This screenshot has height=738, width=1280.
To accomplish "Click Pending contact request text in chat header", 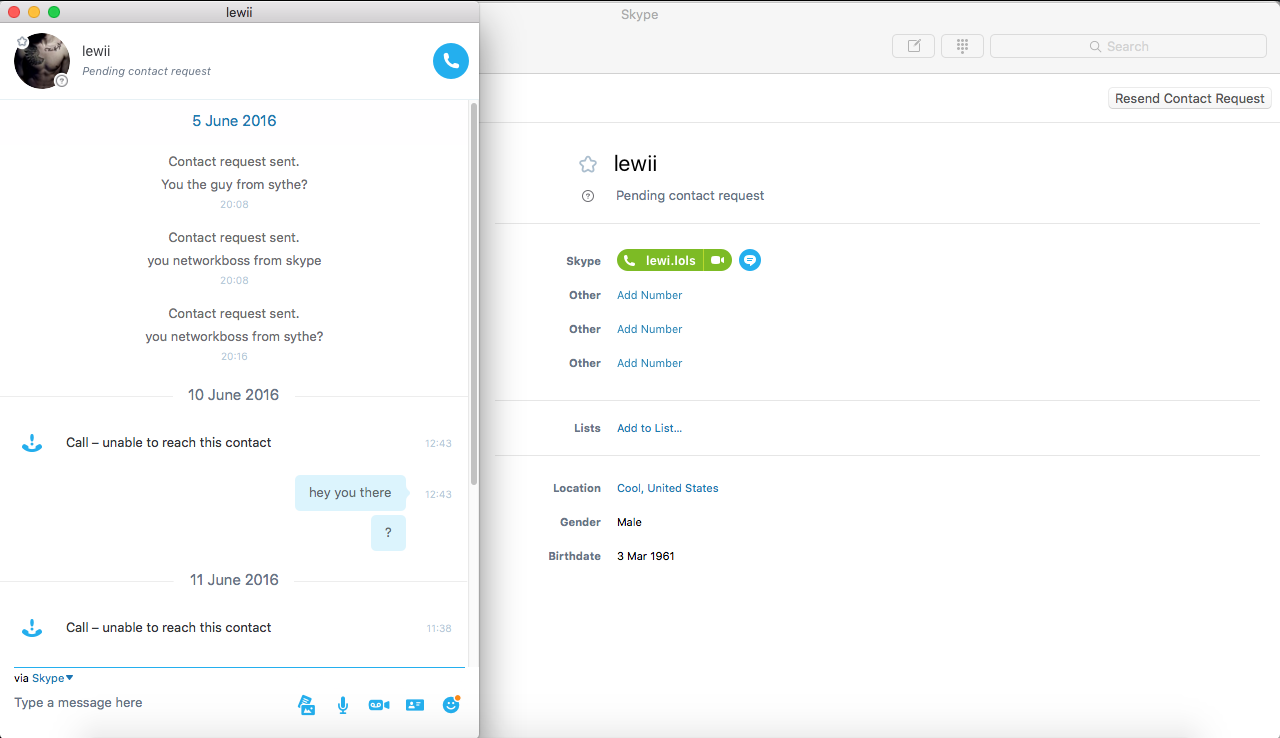I will pos(146,71).
